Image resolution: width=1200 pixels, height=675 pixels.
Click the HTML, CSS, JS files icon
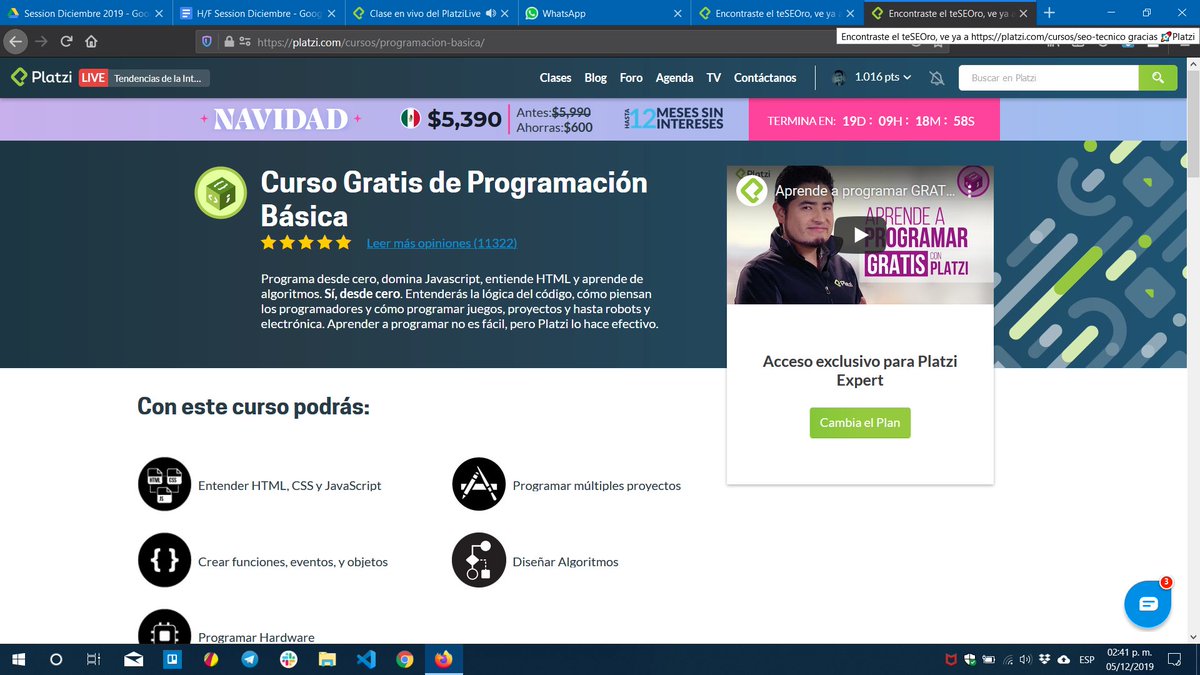click(164, 484)
